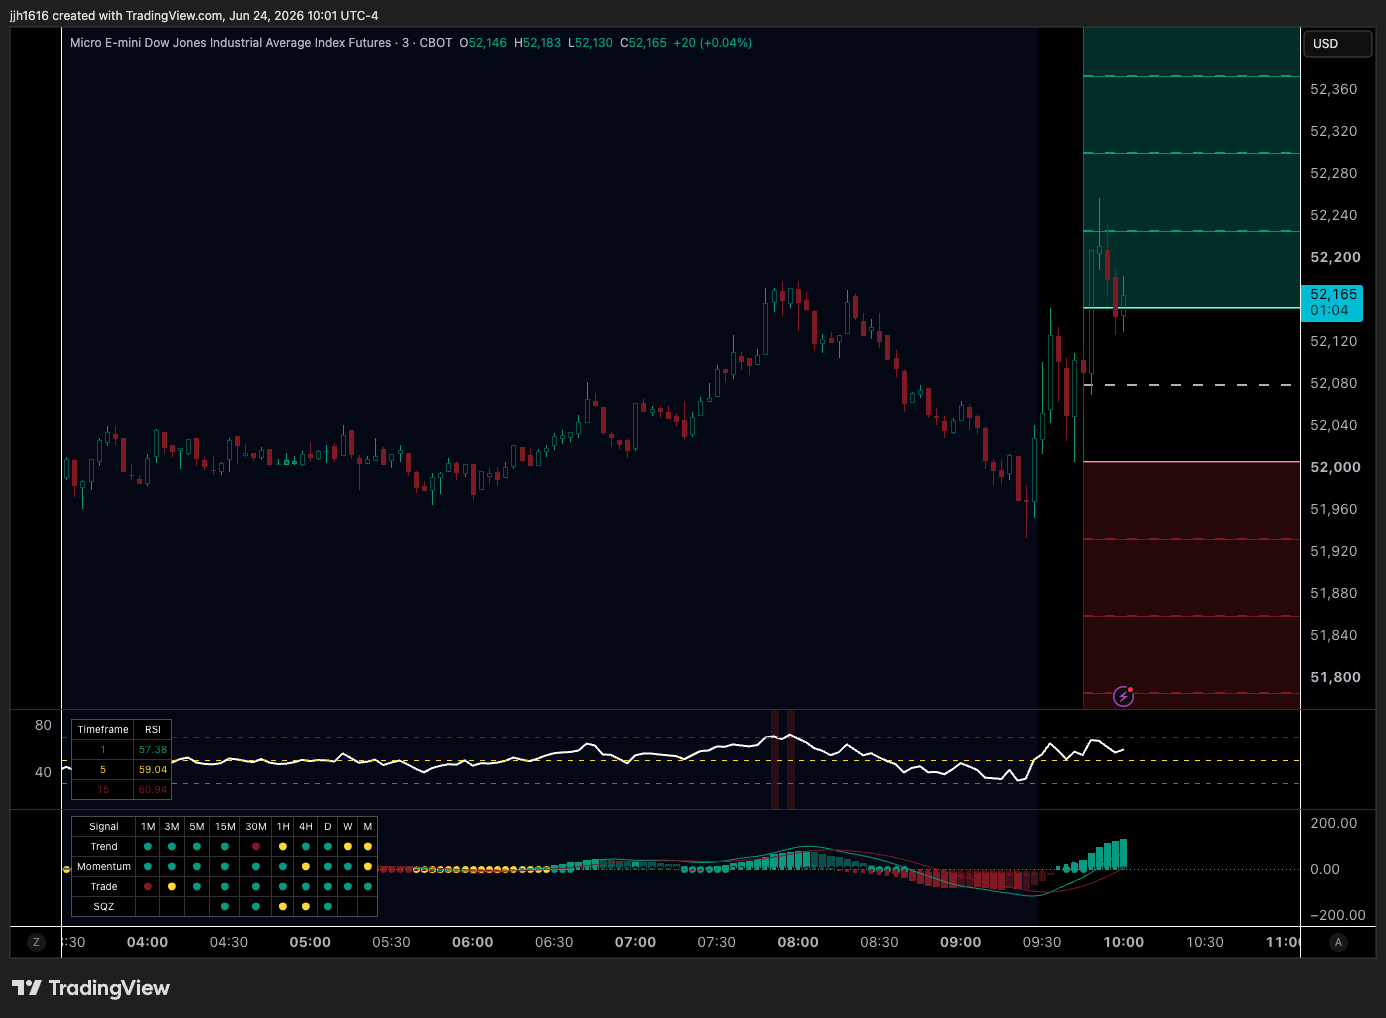Click the green SQZ dot under 30M
Image resolution: width=1386 pixels, height=1018 pixels.
coord(256,907)
